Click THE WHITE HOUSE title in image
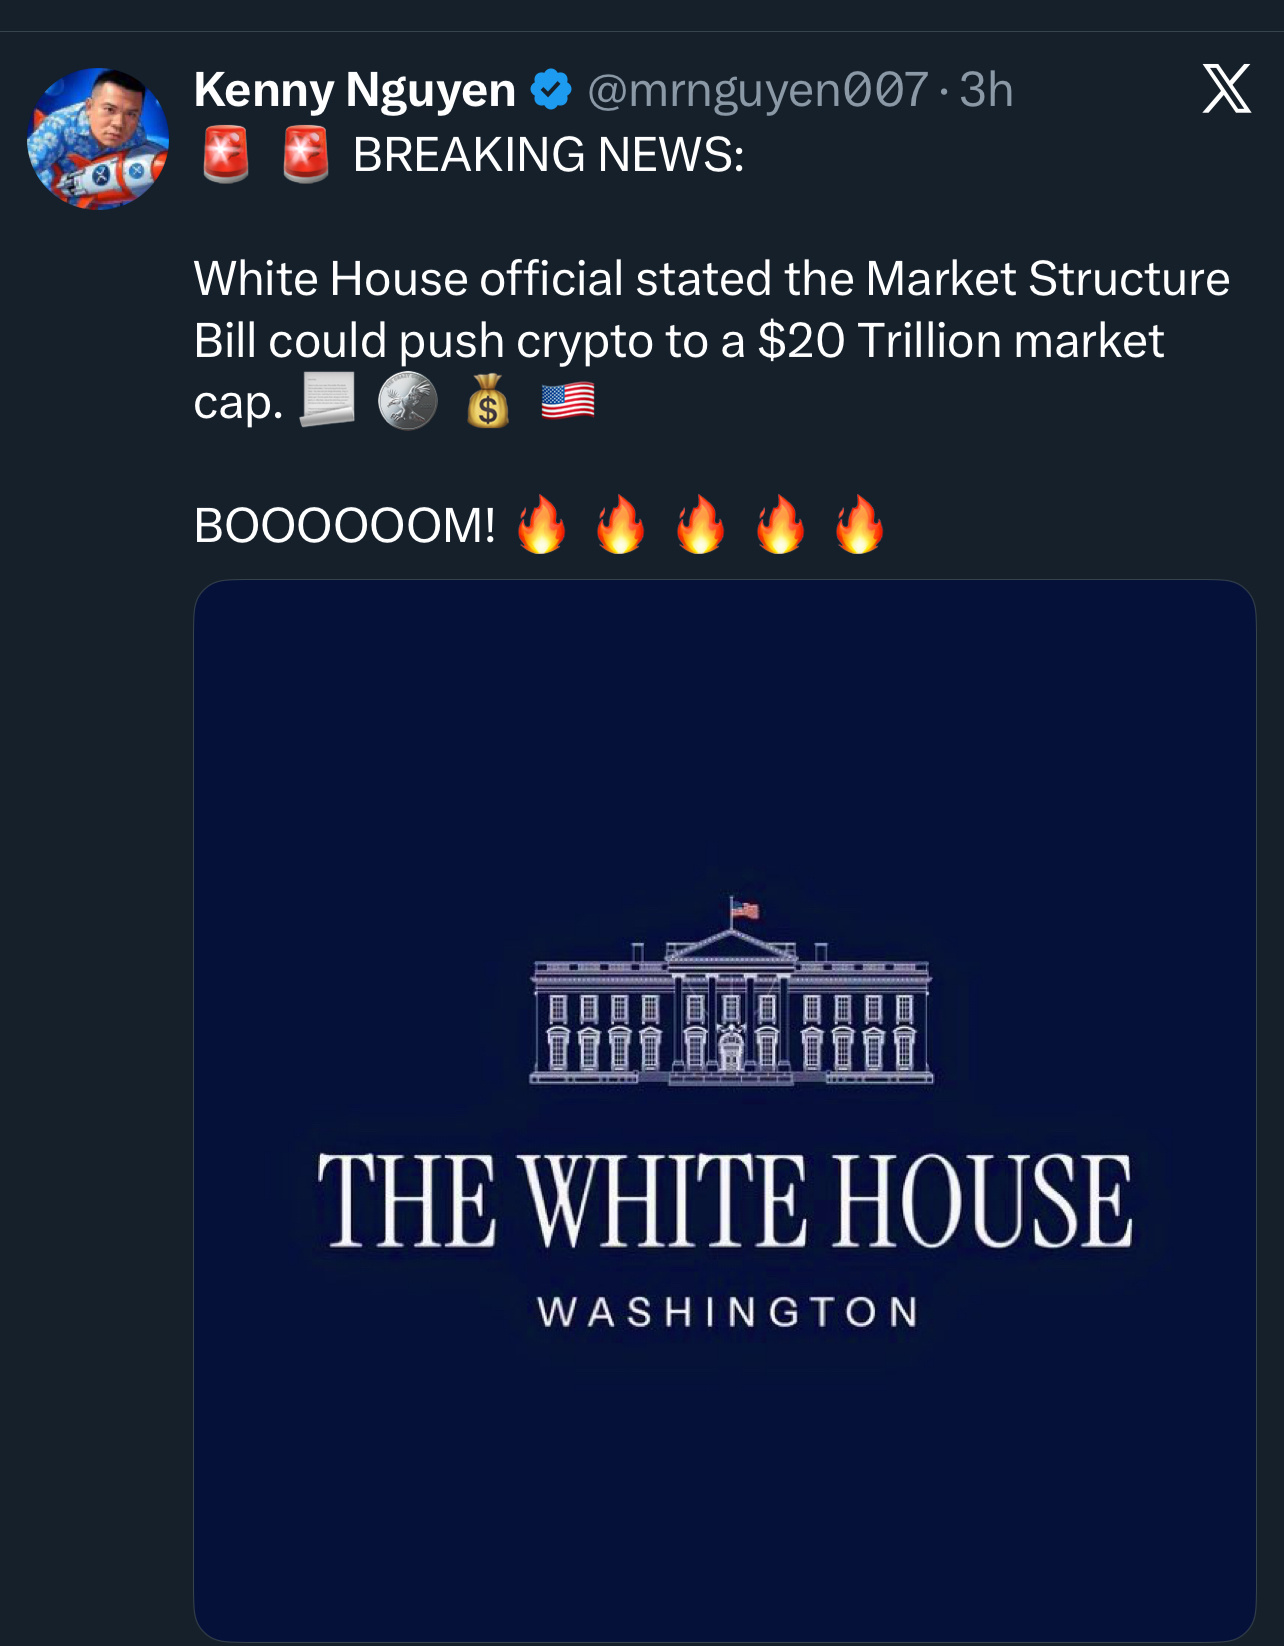1284x1646 pixels. 725,1200
